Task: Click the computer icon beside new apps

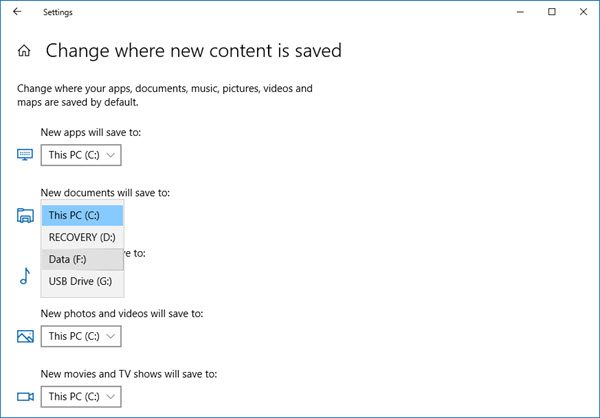Action: (x=25, y=155)
